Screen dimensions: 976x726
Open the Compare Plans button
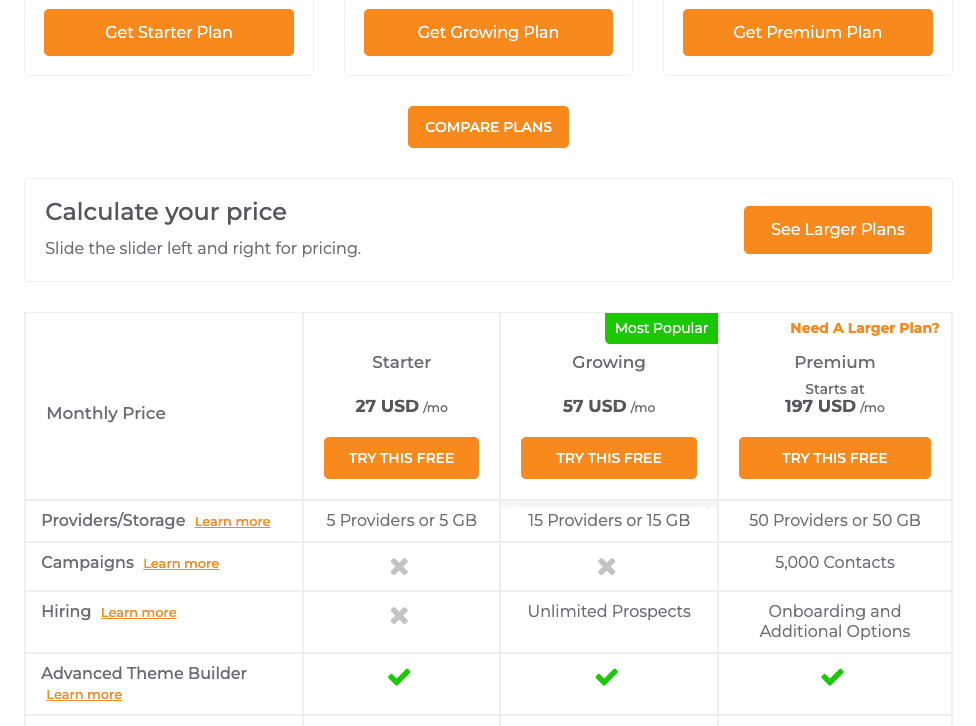(x=488, y=127)
